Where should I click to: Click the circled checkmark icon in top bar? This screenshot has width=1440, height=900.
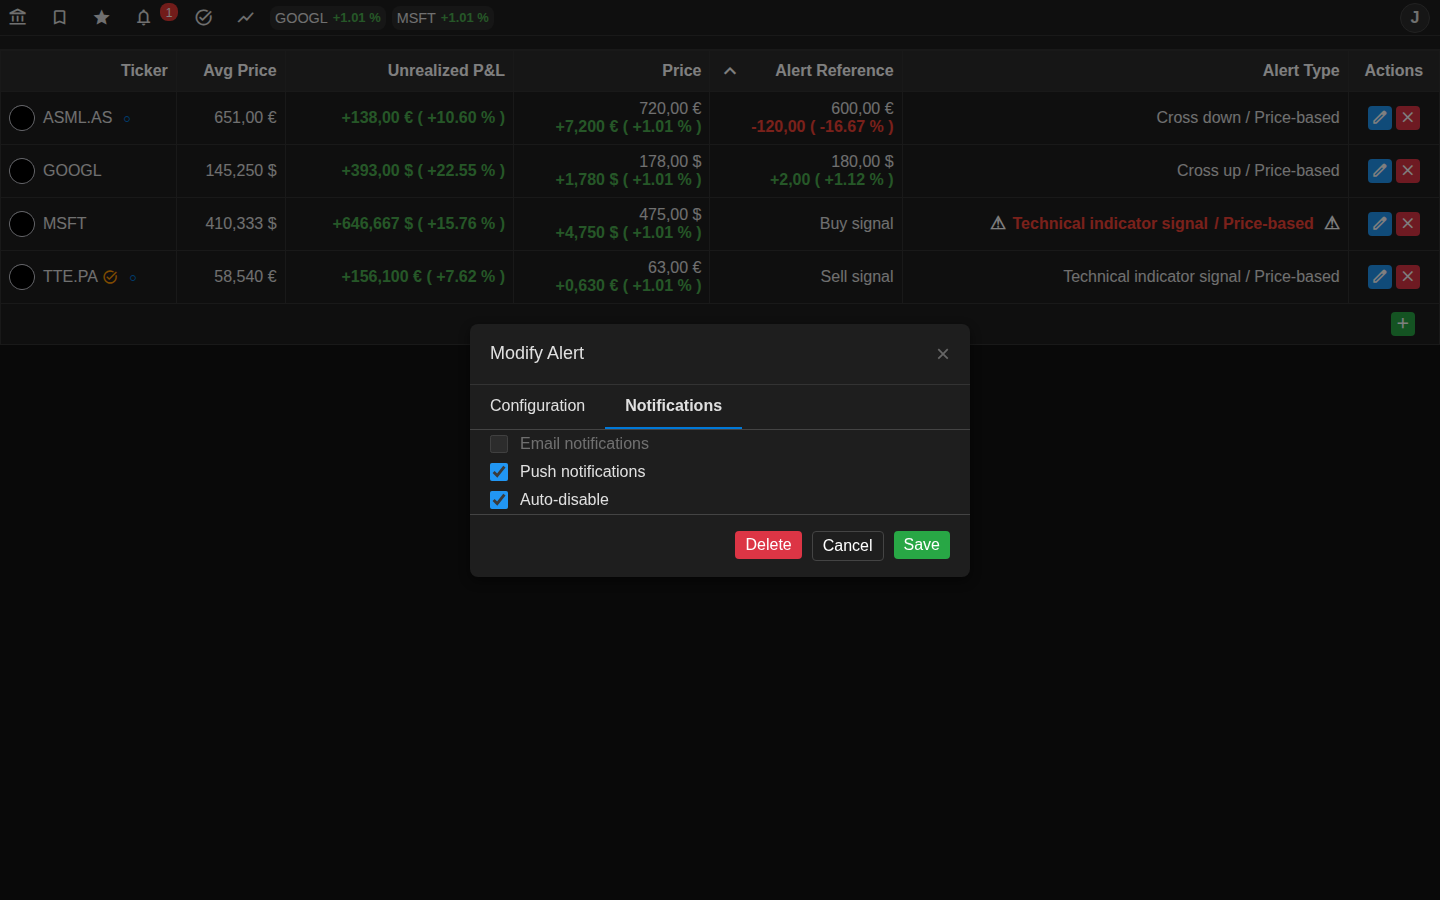pyautogui.click(x=204, y=17)
